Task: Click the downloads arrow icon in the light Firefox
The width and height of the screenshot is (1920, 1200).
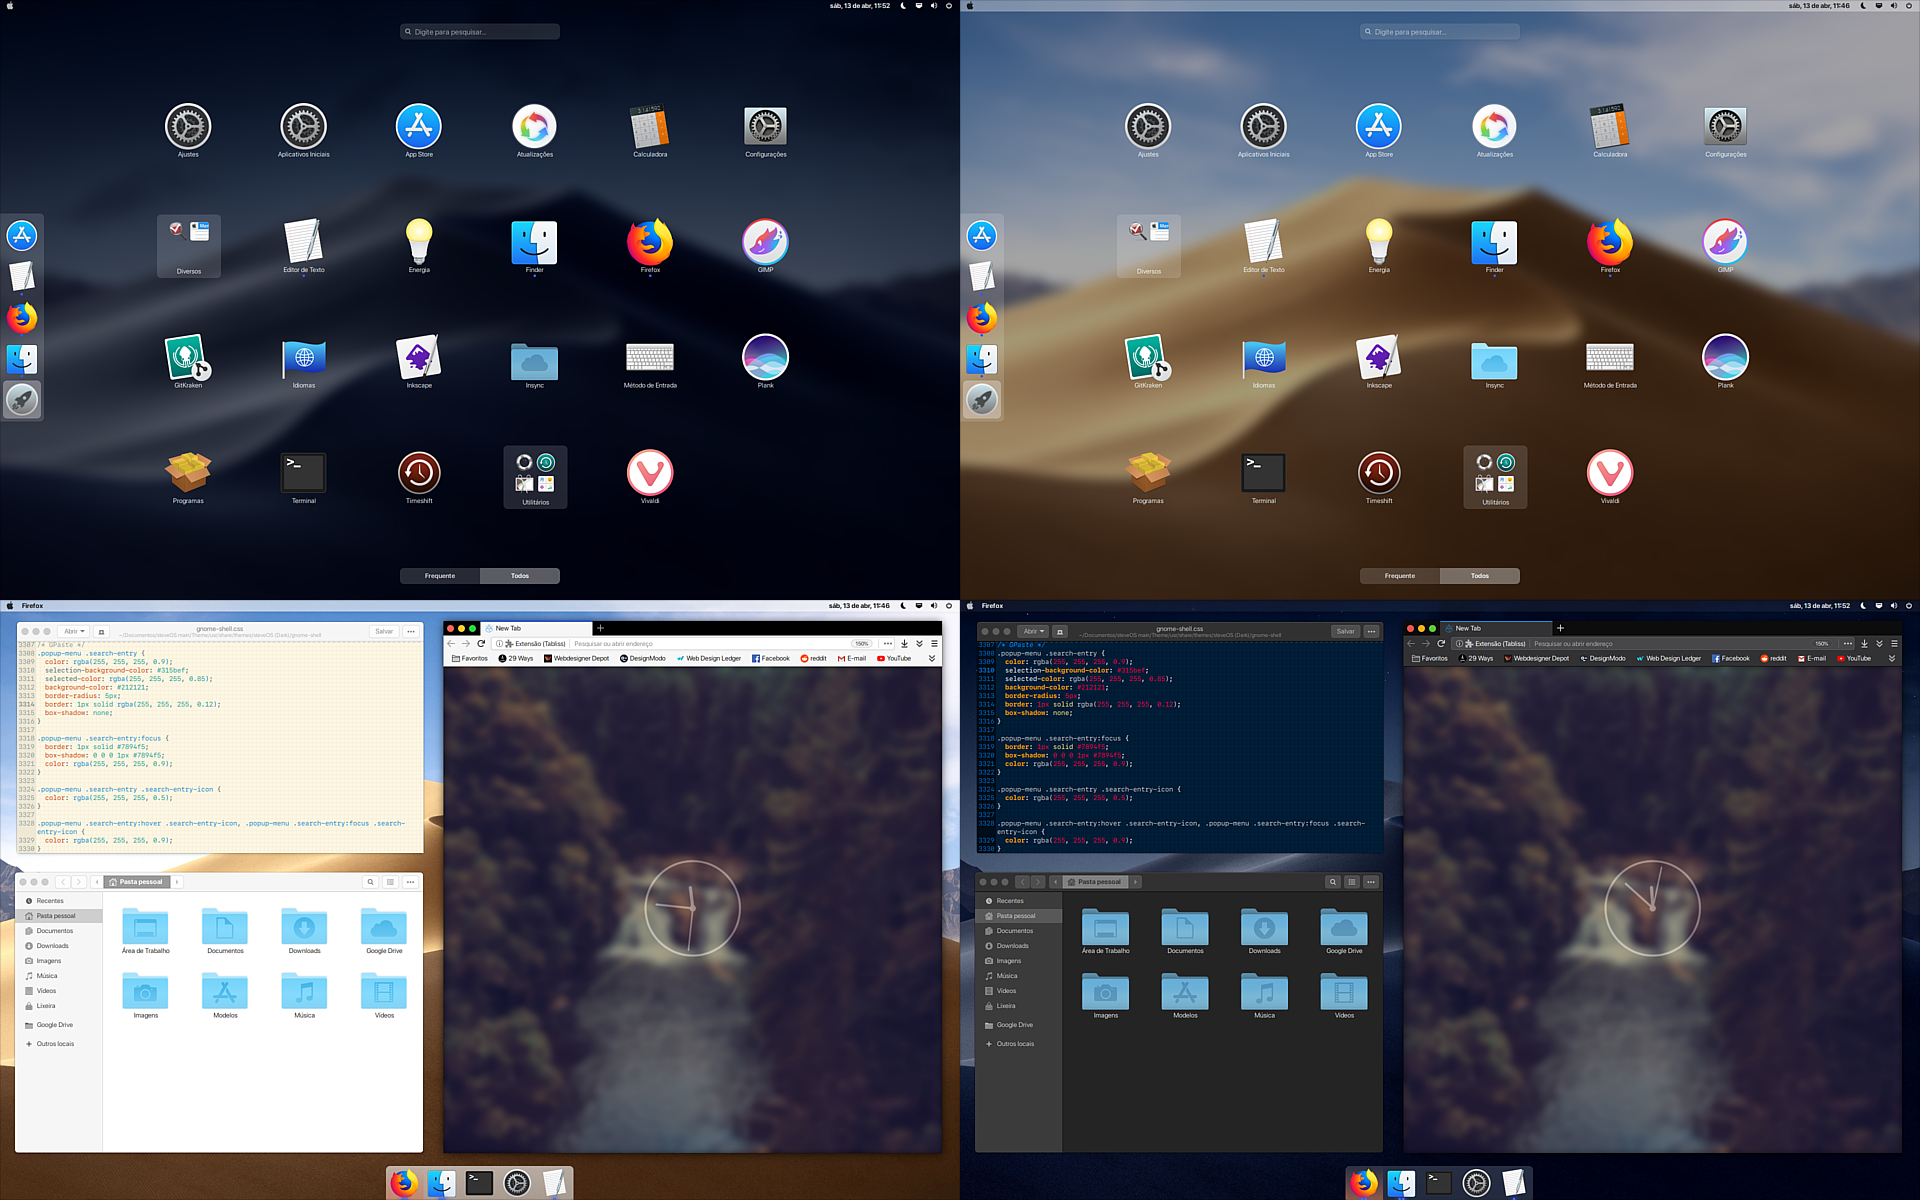Action: pos(904,644)
